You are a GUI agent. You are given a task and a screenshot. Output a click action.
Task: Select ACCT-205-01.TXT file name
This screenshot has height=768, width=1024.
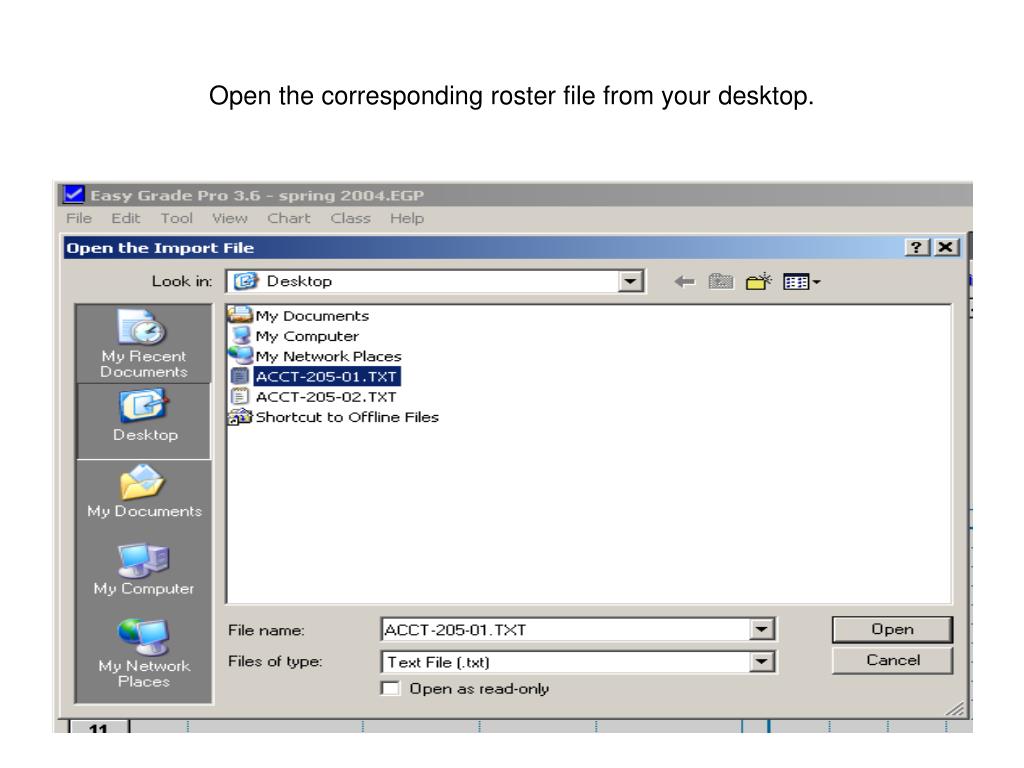click(326, 376)
